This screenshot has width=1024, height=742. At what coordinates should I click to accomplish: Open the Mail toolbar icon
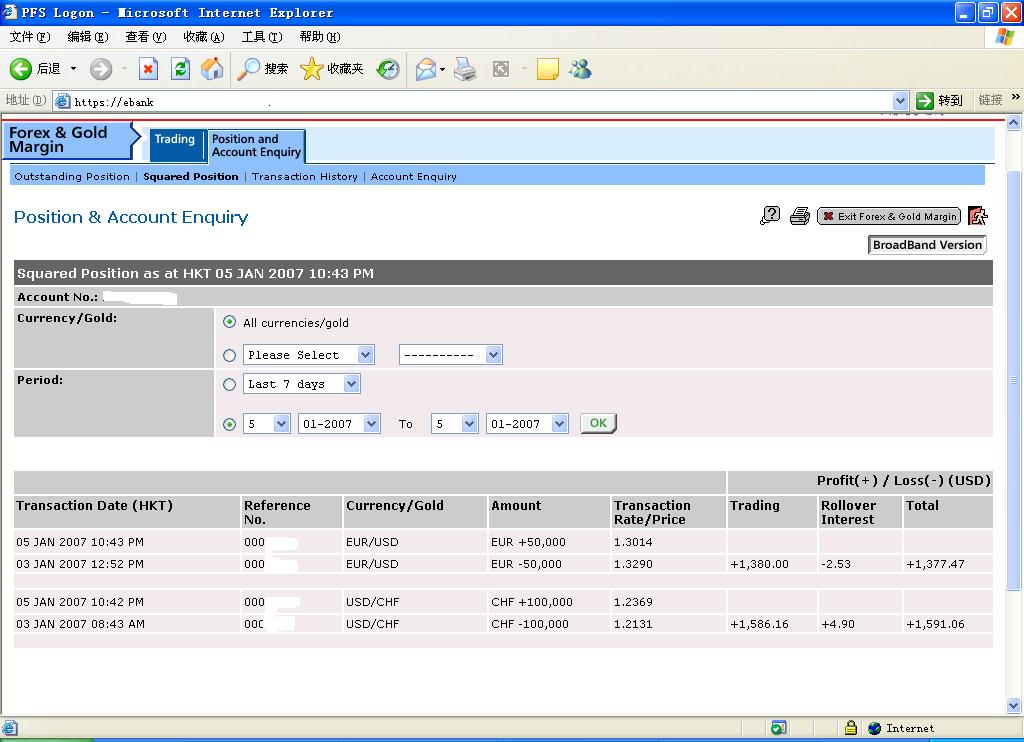pyautogui.click(x=426, y=68)
